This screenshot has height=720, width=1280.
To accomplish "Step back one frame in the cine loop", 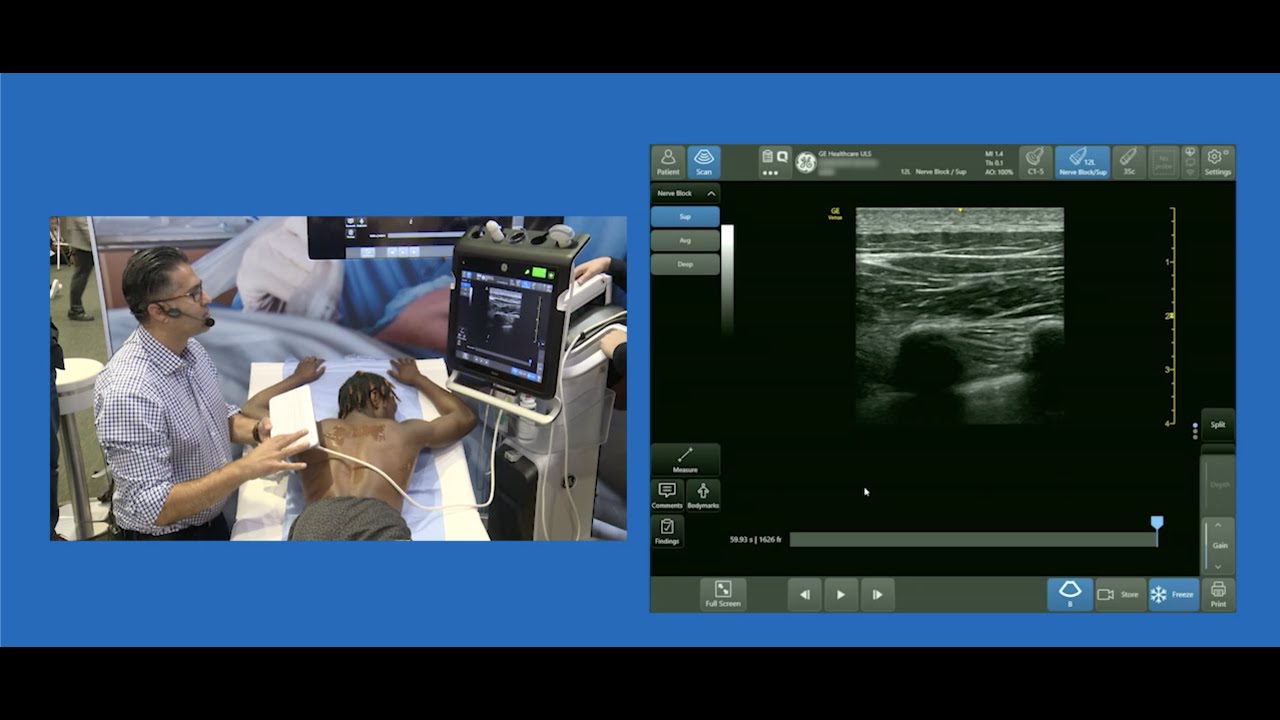I will pyautogui.click(x=805, y=594).
